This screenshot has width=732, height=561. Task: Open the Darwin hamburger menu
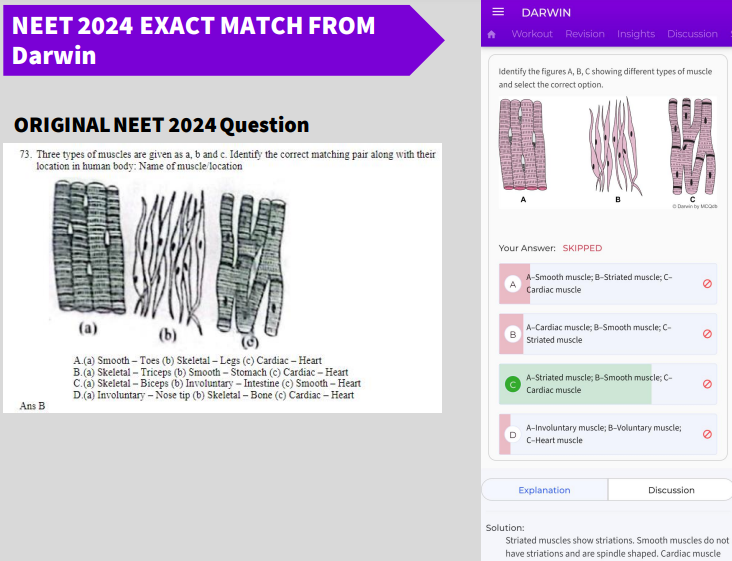coord(498,12)
